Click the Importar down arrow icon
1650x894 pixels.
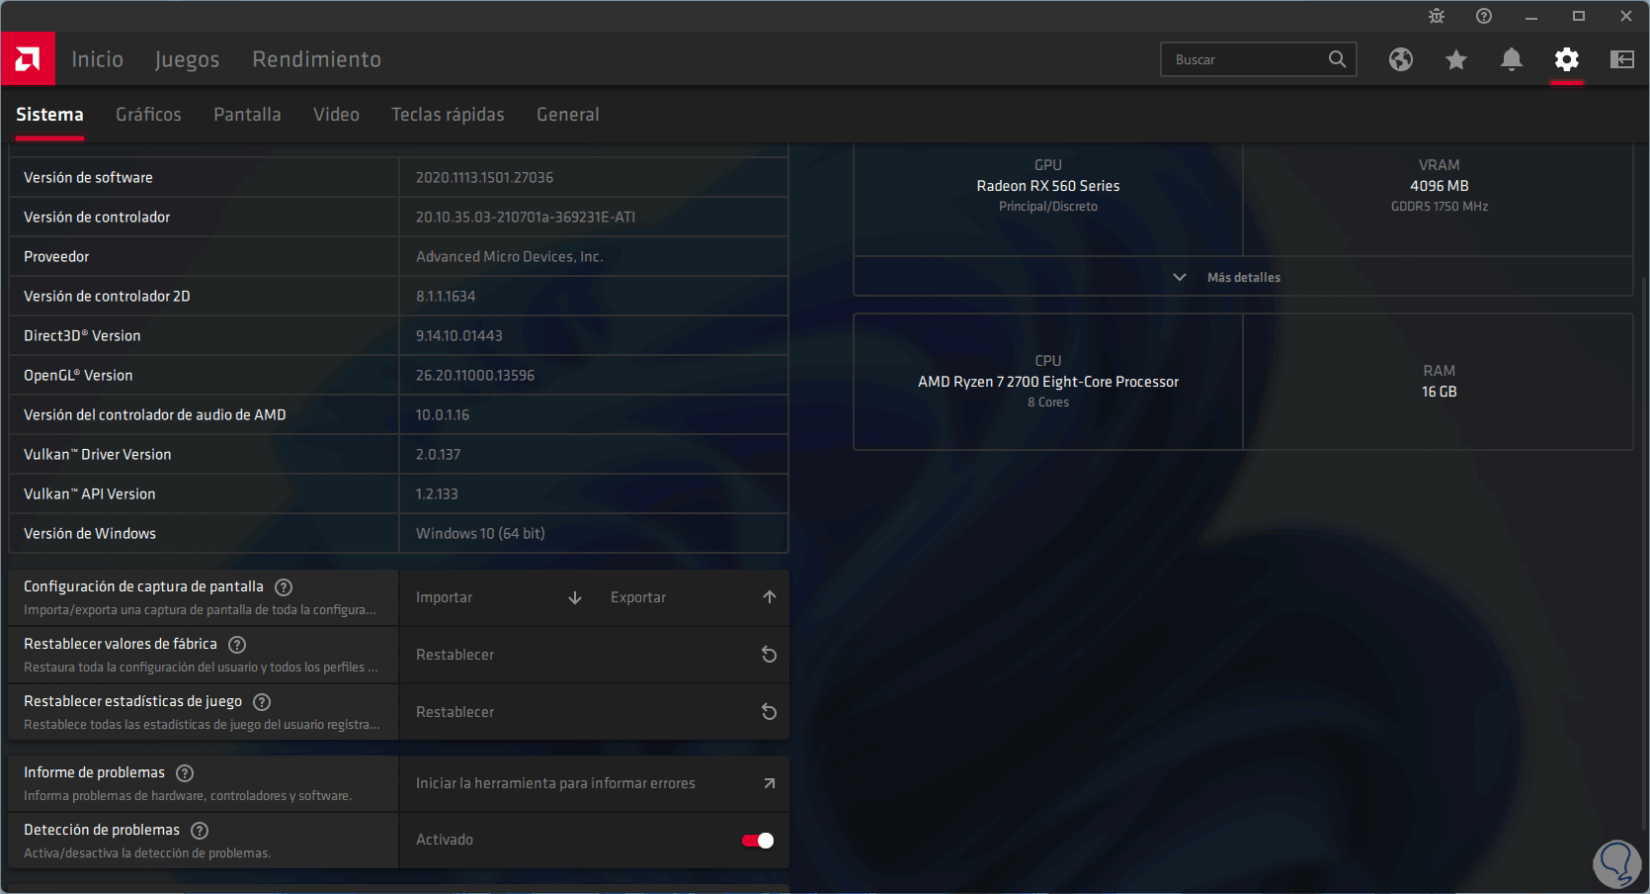pyautogui.click(x=575, y=598)
